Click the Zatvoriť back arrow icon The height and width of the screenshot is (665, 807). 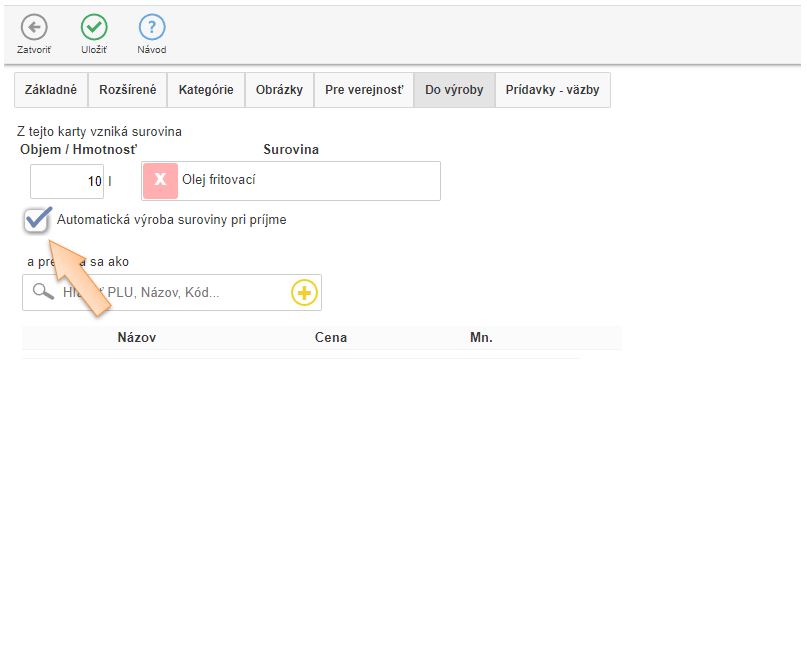tap(34, 28)
